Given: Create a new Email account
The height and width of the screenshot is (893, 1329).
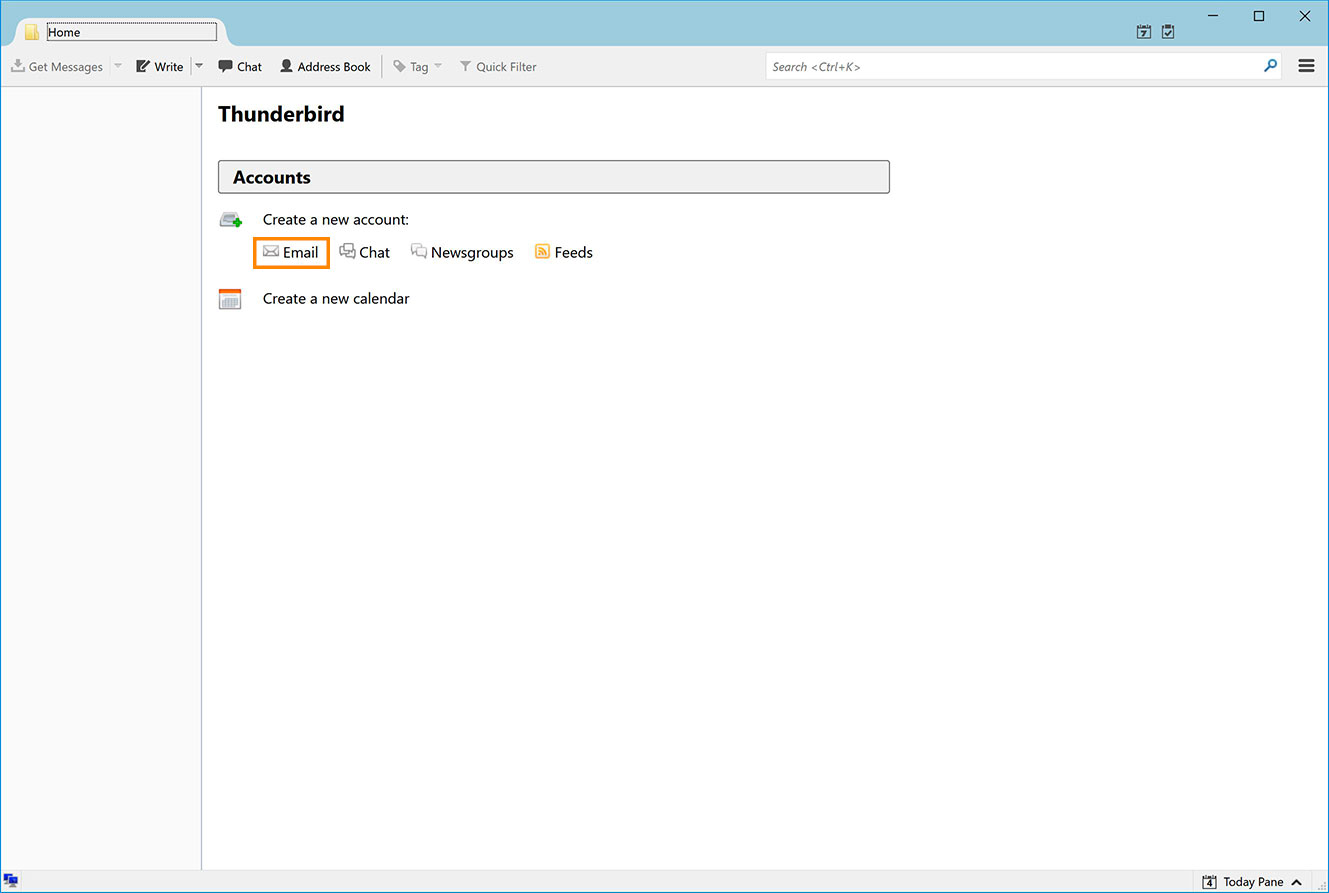Looking at the screenshot, I should [291, 252].
